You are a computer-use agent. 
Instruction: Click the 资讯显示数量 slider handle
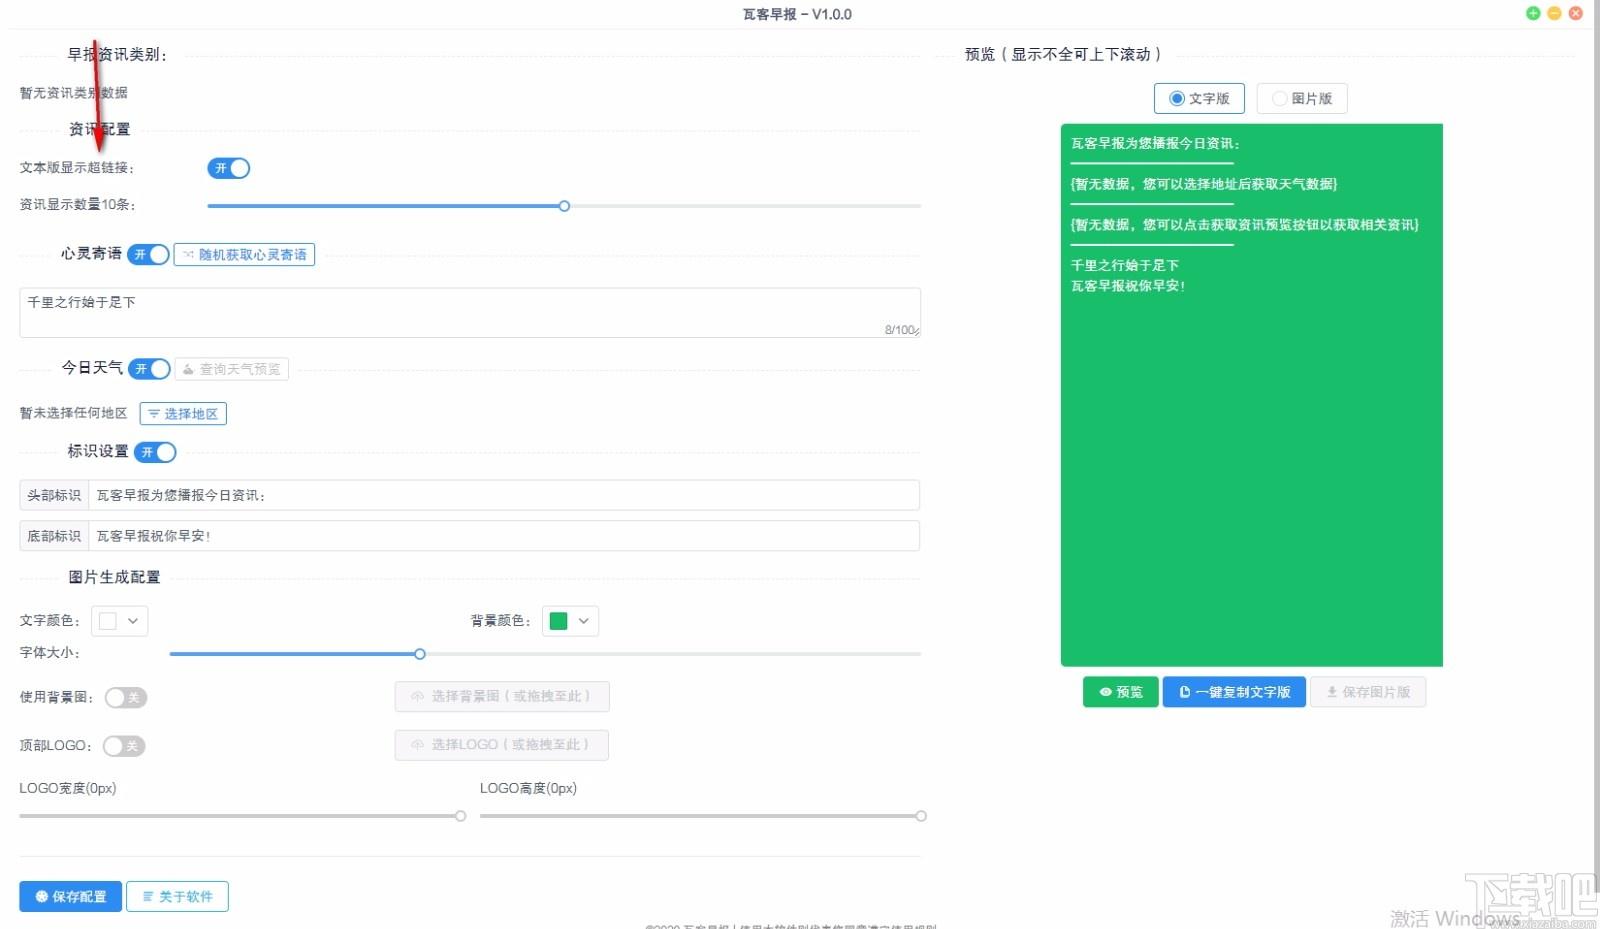(x=564, y=206)
